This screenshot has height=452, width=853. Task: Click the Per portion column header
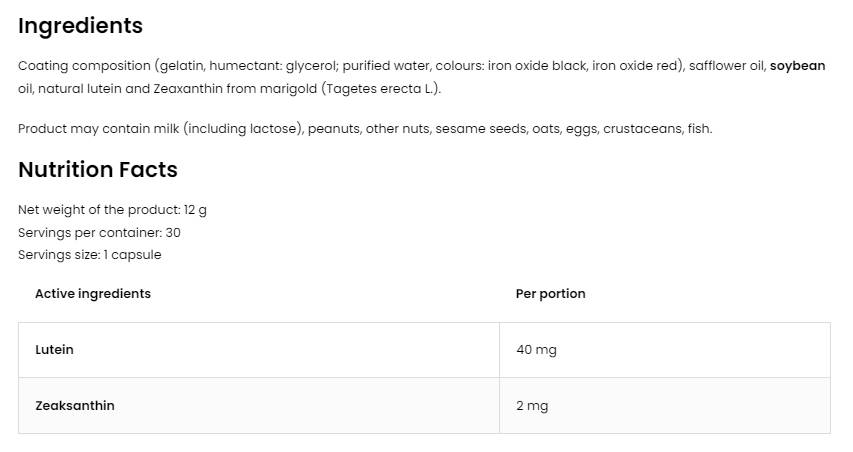550,294
